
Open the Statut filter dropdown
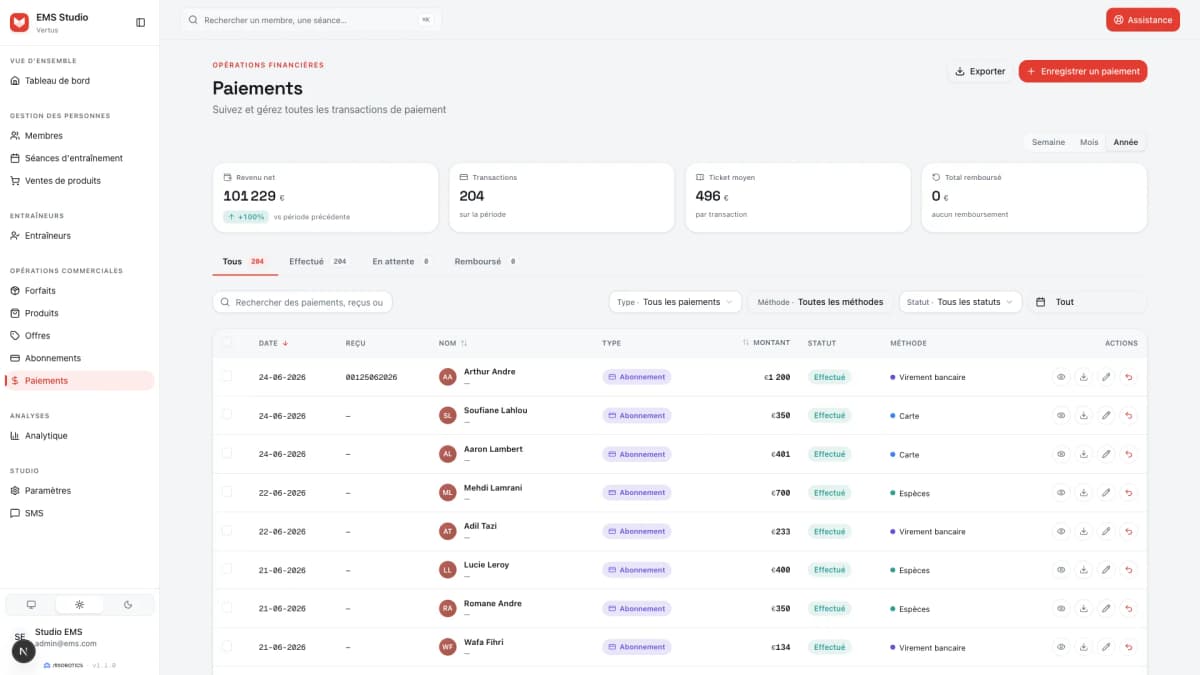[x=960, y=302]
